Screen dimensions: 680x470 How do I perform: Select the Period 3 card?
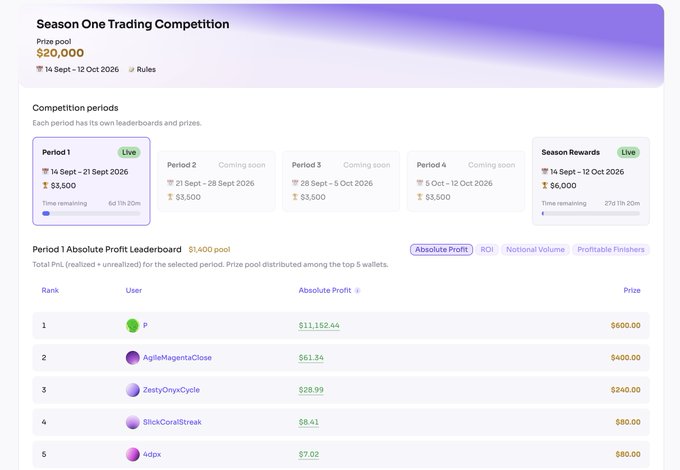341,181
